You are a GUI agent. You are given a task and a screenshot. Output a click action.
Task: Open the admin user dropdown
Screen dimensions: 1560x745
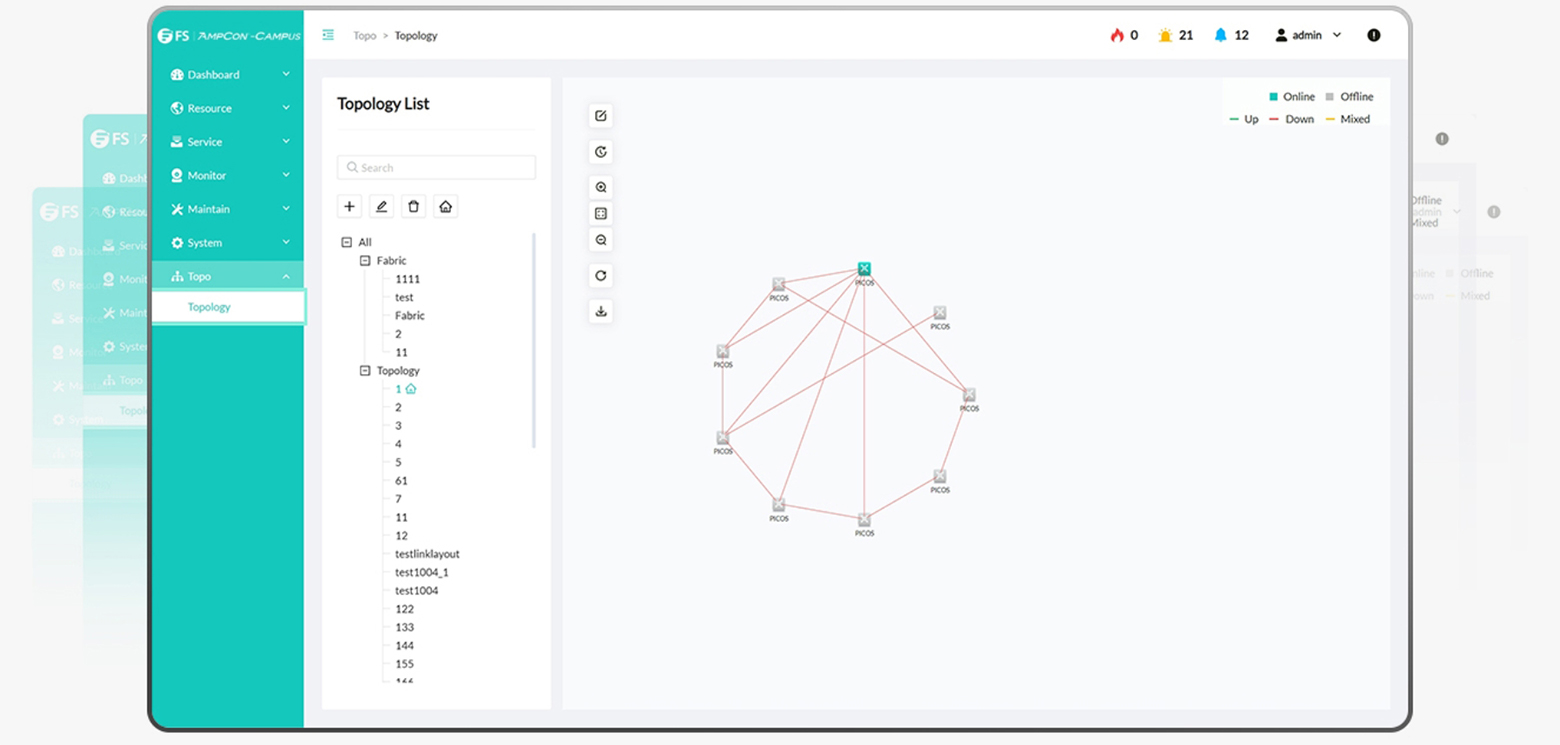1308,35
